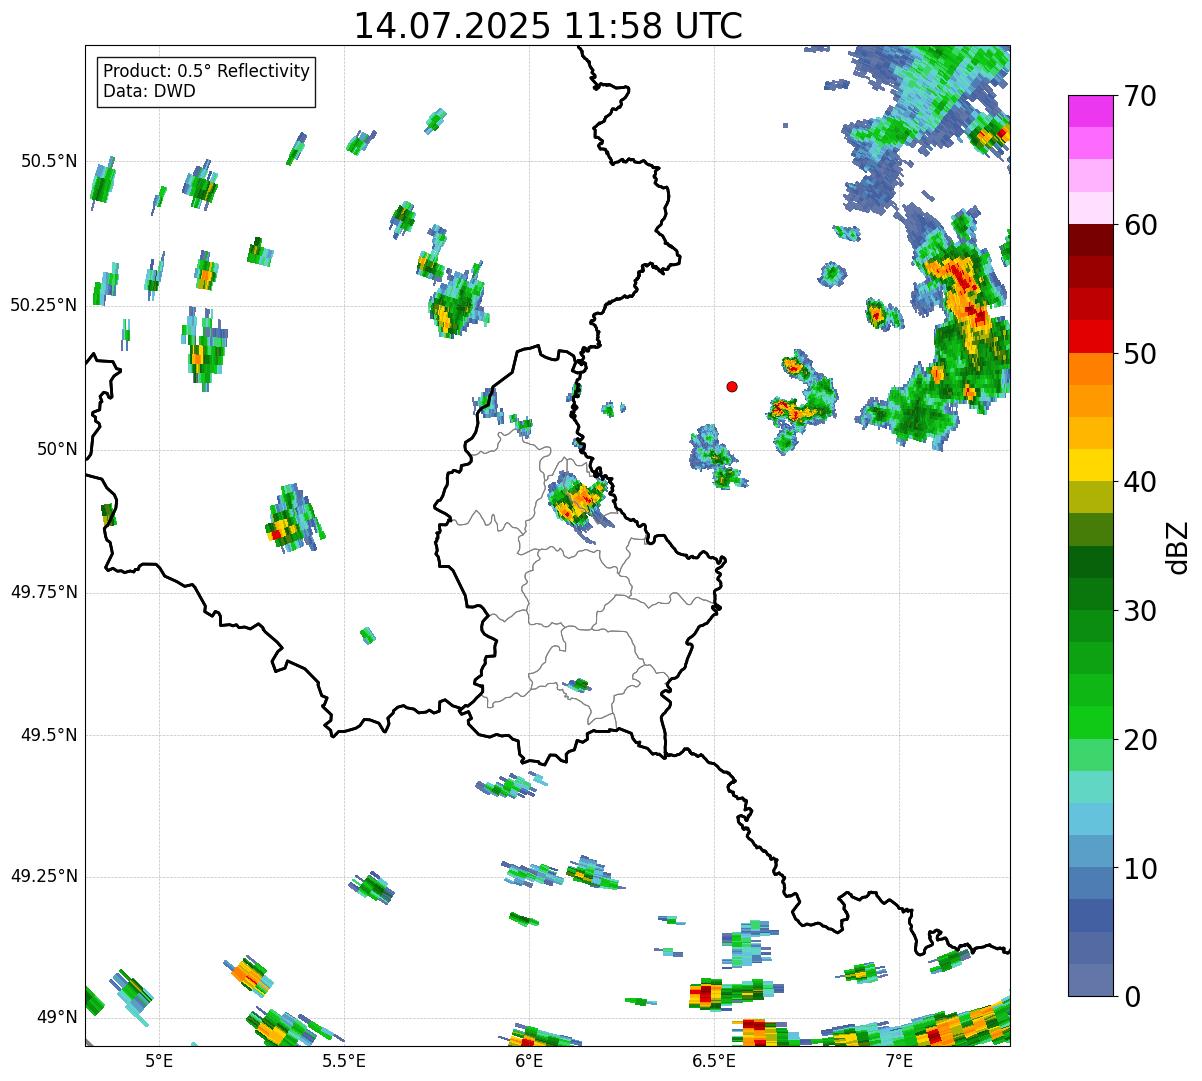The image size is (1202, 1081).
Task: Click the red station marker dot
Action: click(732, 386)
